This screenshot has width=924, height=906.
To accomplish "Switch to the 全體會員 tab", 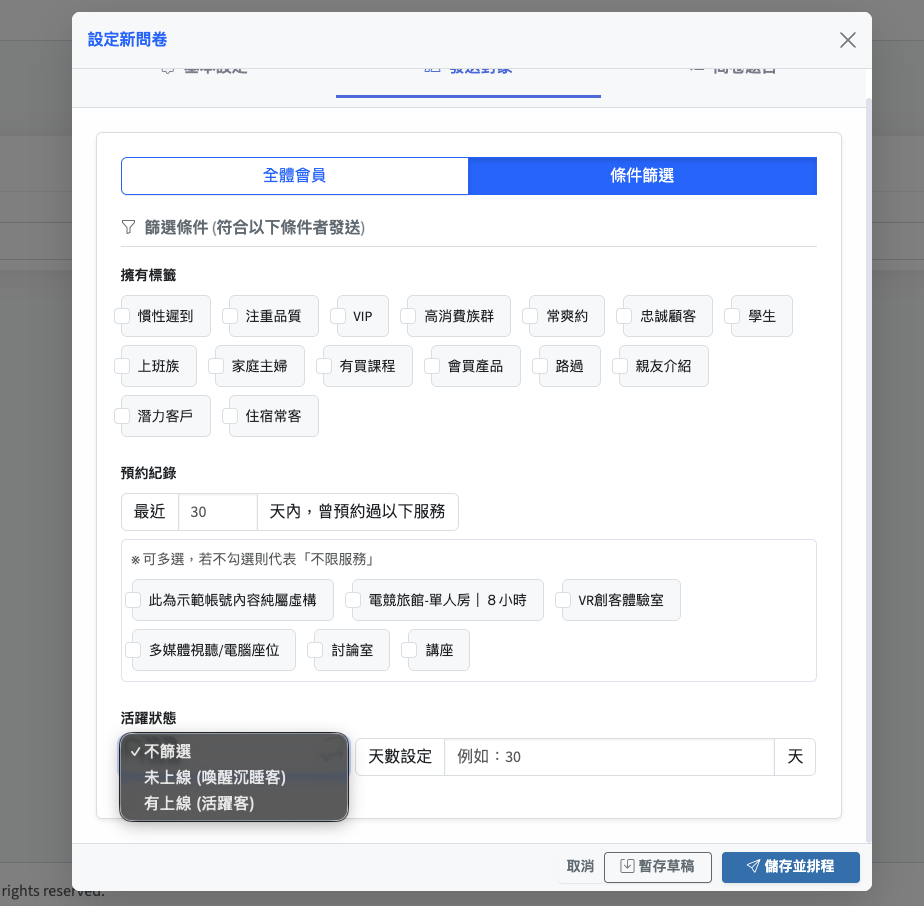I will pos(294,176).
